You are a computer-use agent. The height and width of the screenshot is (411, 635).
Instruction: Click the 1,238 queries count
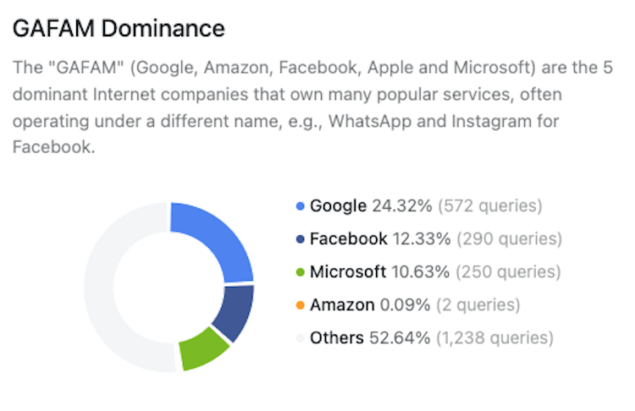495,338
